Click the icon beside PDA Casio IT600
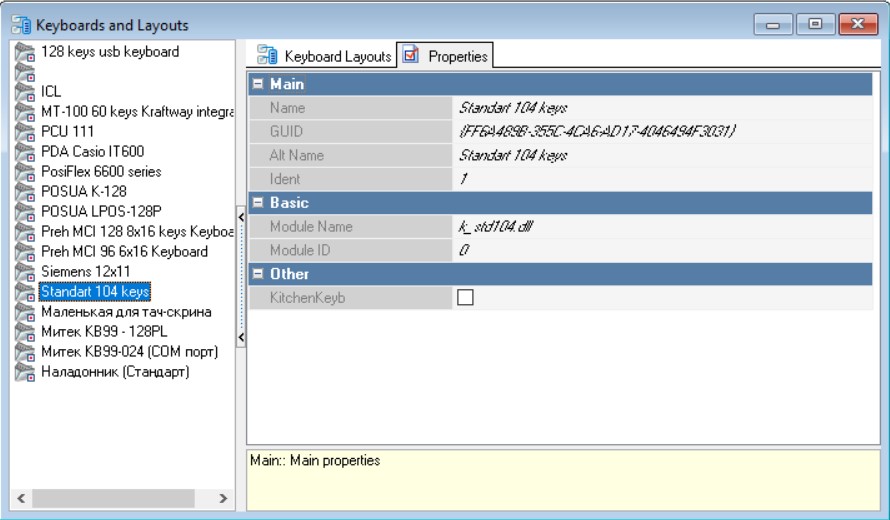 click(x=25, y=151)
